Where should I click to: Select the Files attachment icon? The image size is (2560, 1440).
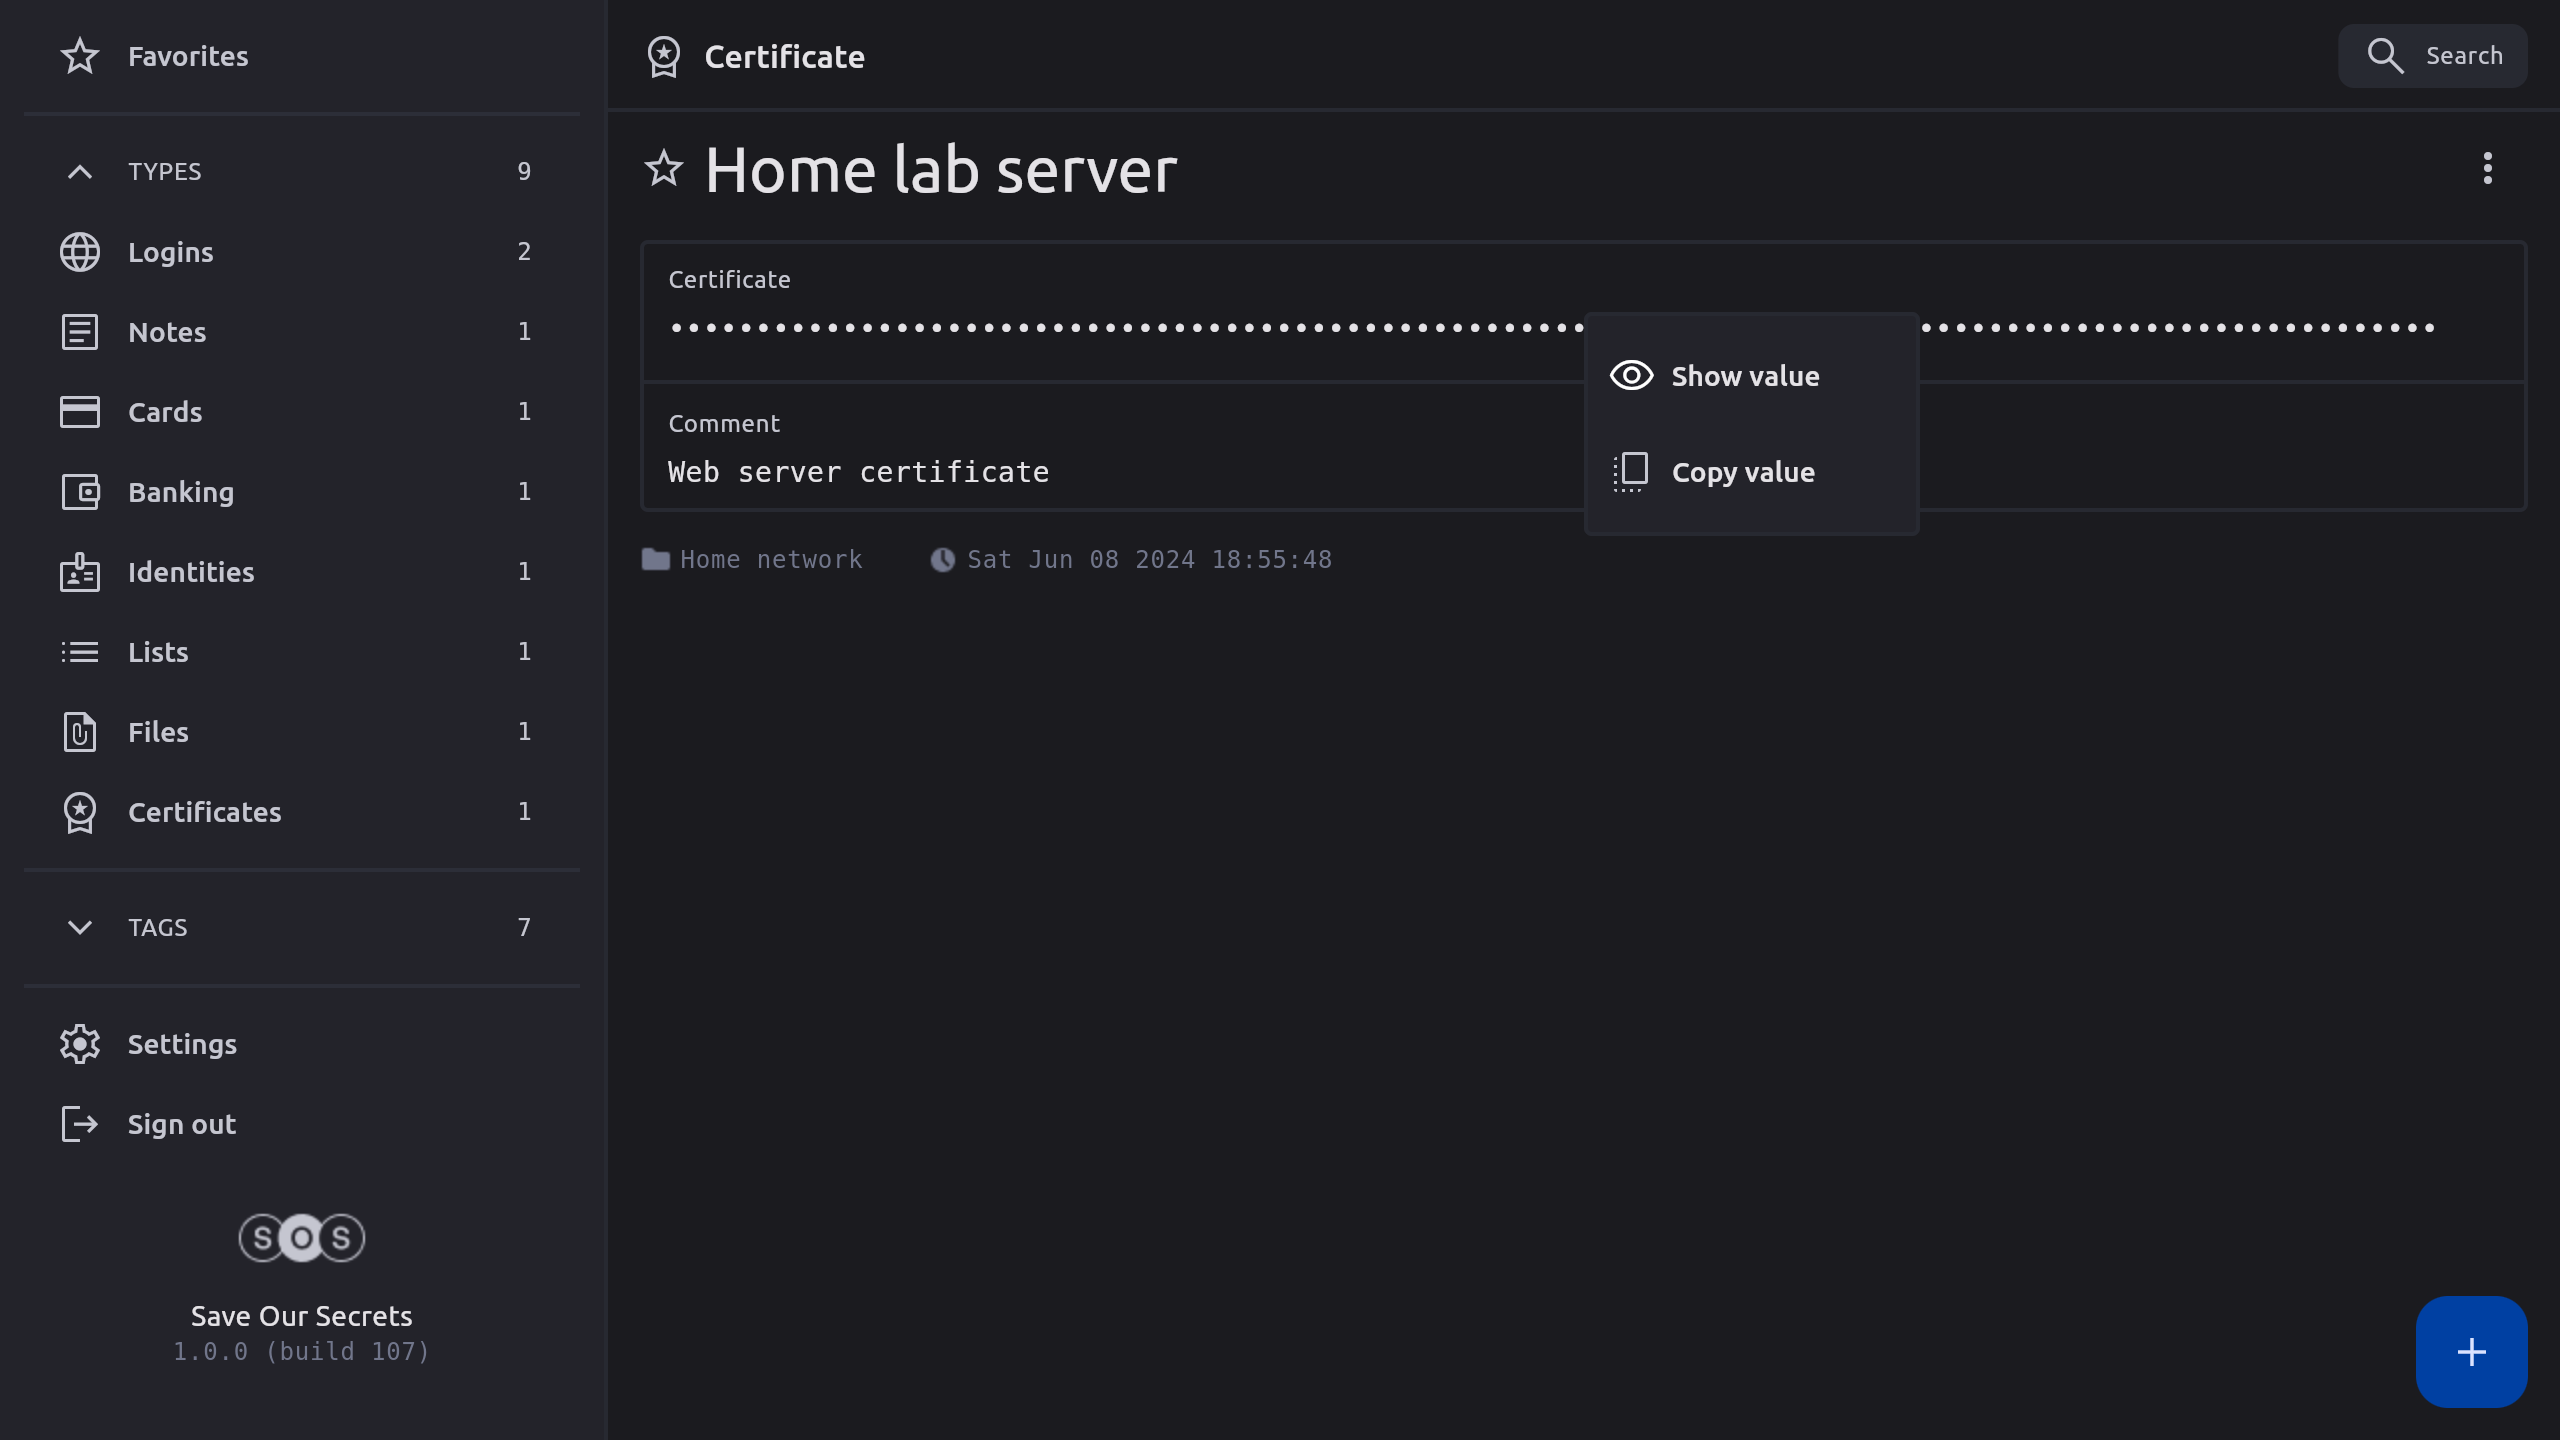(x=79, y=732)
